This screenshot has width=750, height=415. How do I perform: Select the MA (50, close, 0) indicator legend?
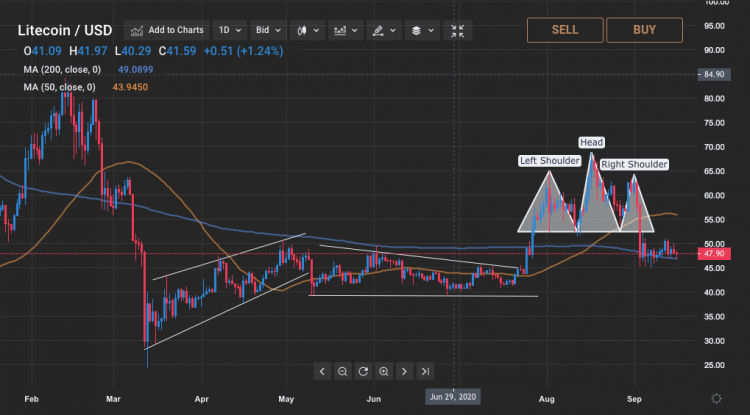[59, 87]
